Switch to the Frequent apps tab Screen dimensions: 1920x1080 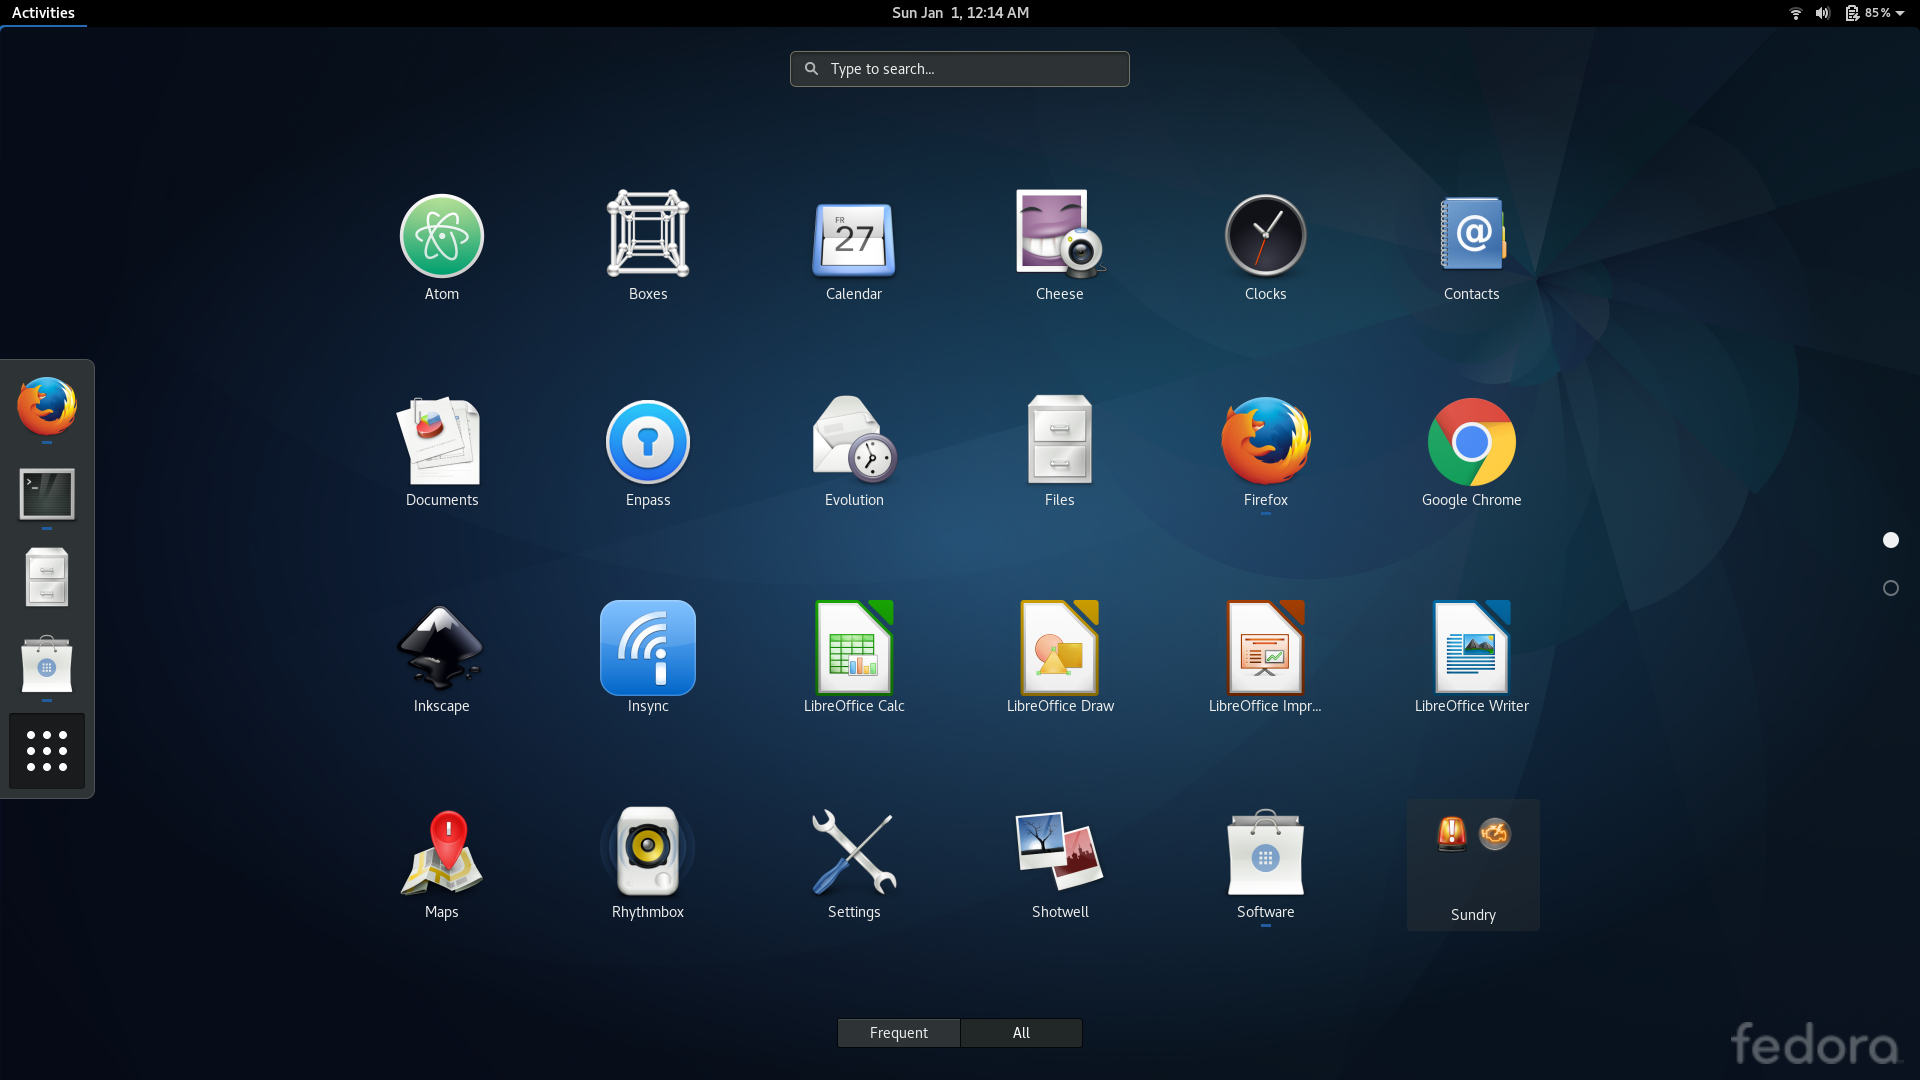(898, 1033)
